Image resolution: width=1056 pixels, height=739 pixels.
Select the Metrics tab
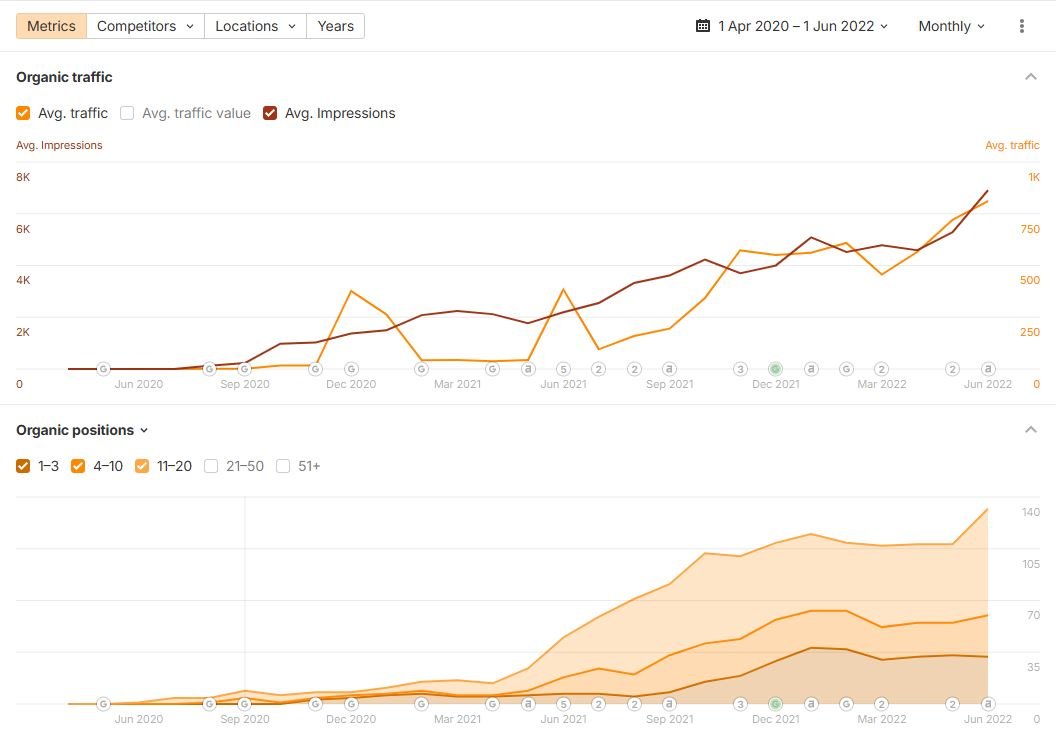point(51,26)
